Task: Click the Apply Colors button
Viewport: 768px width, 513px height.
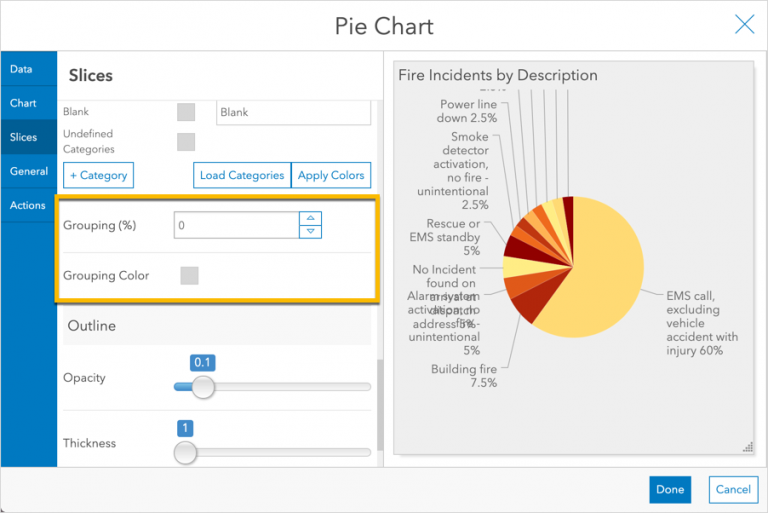Action: tap(331, 175)
